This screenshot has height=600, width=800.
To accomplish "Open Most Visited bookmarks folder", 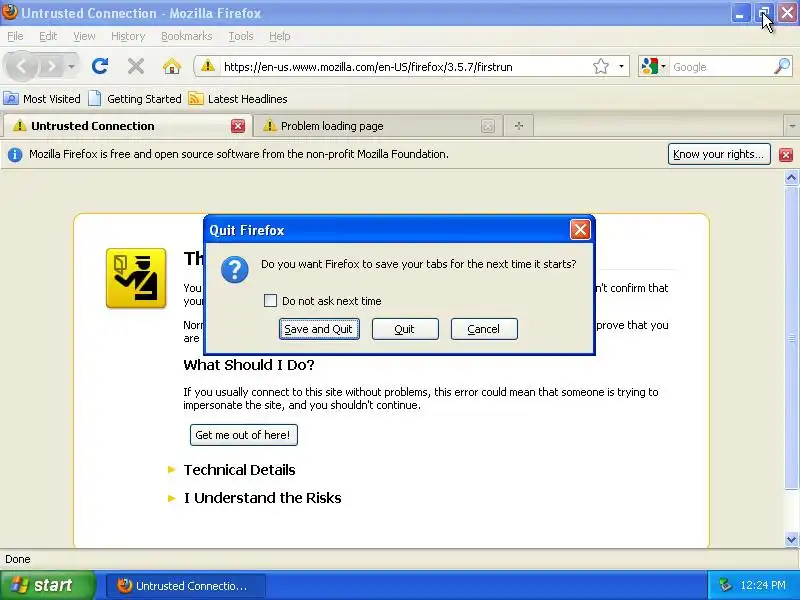I will (x=42, y=99).
